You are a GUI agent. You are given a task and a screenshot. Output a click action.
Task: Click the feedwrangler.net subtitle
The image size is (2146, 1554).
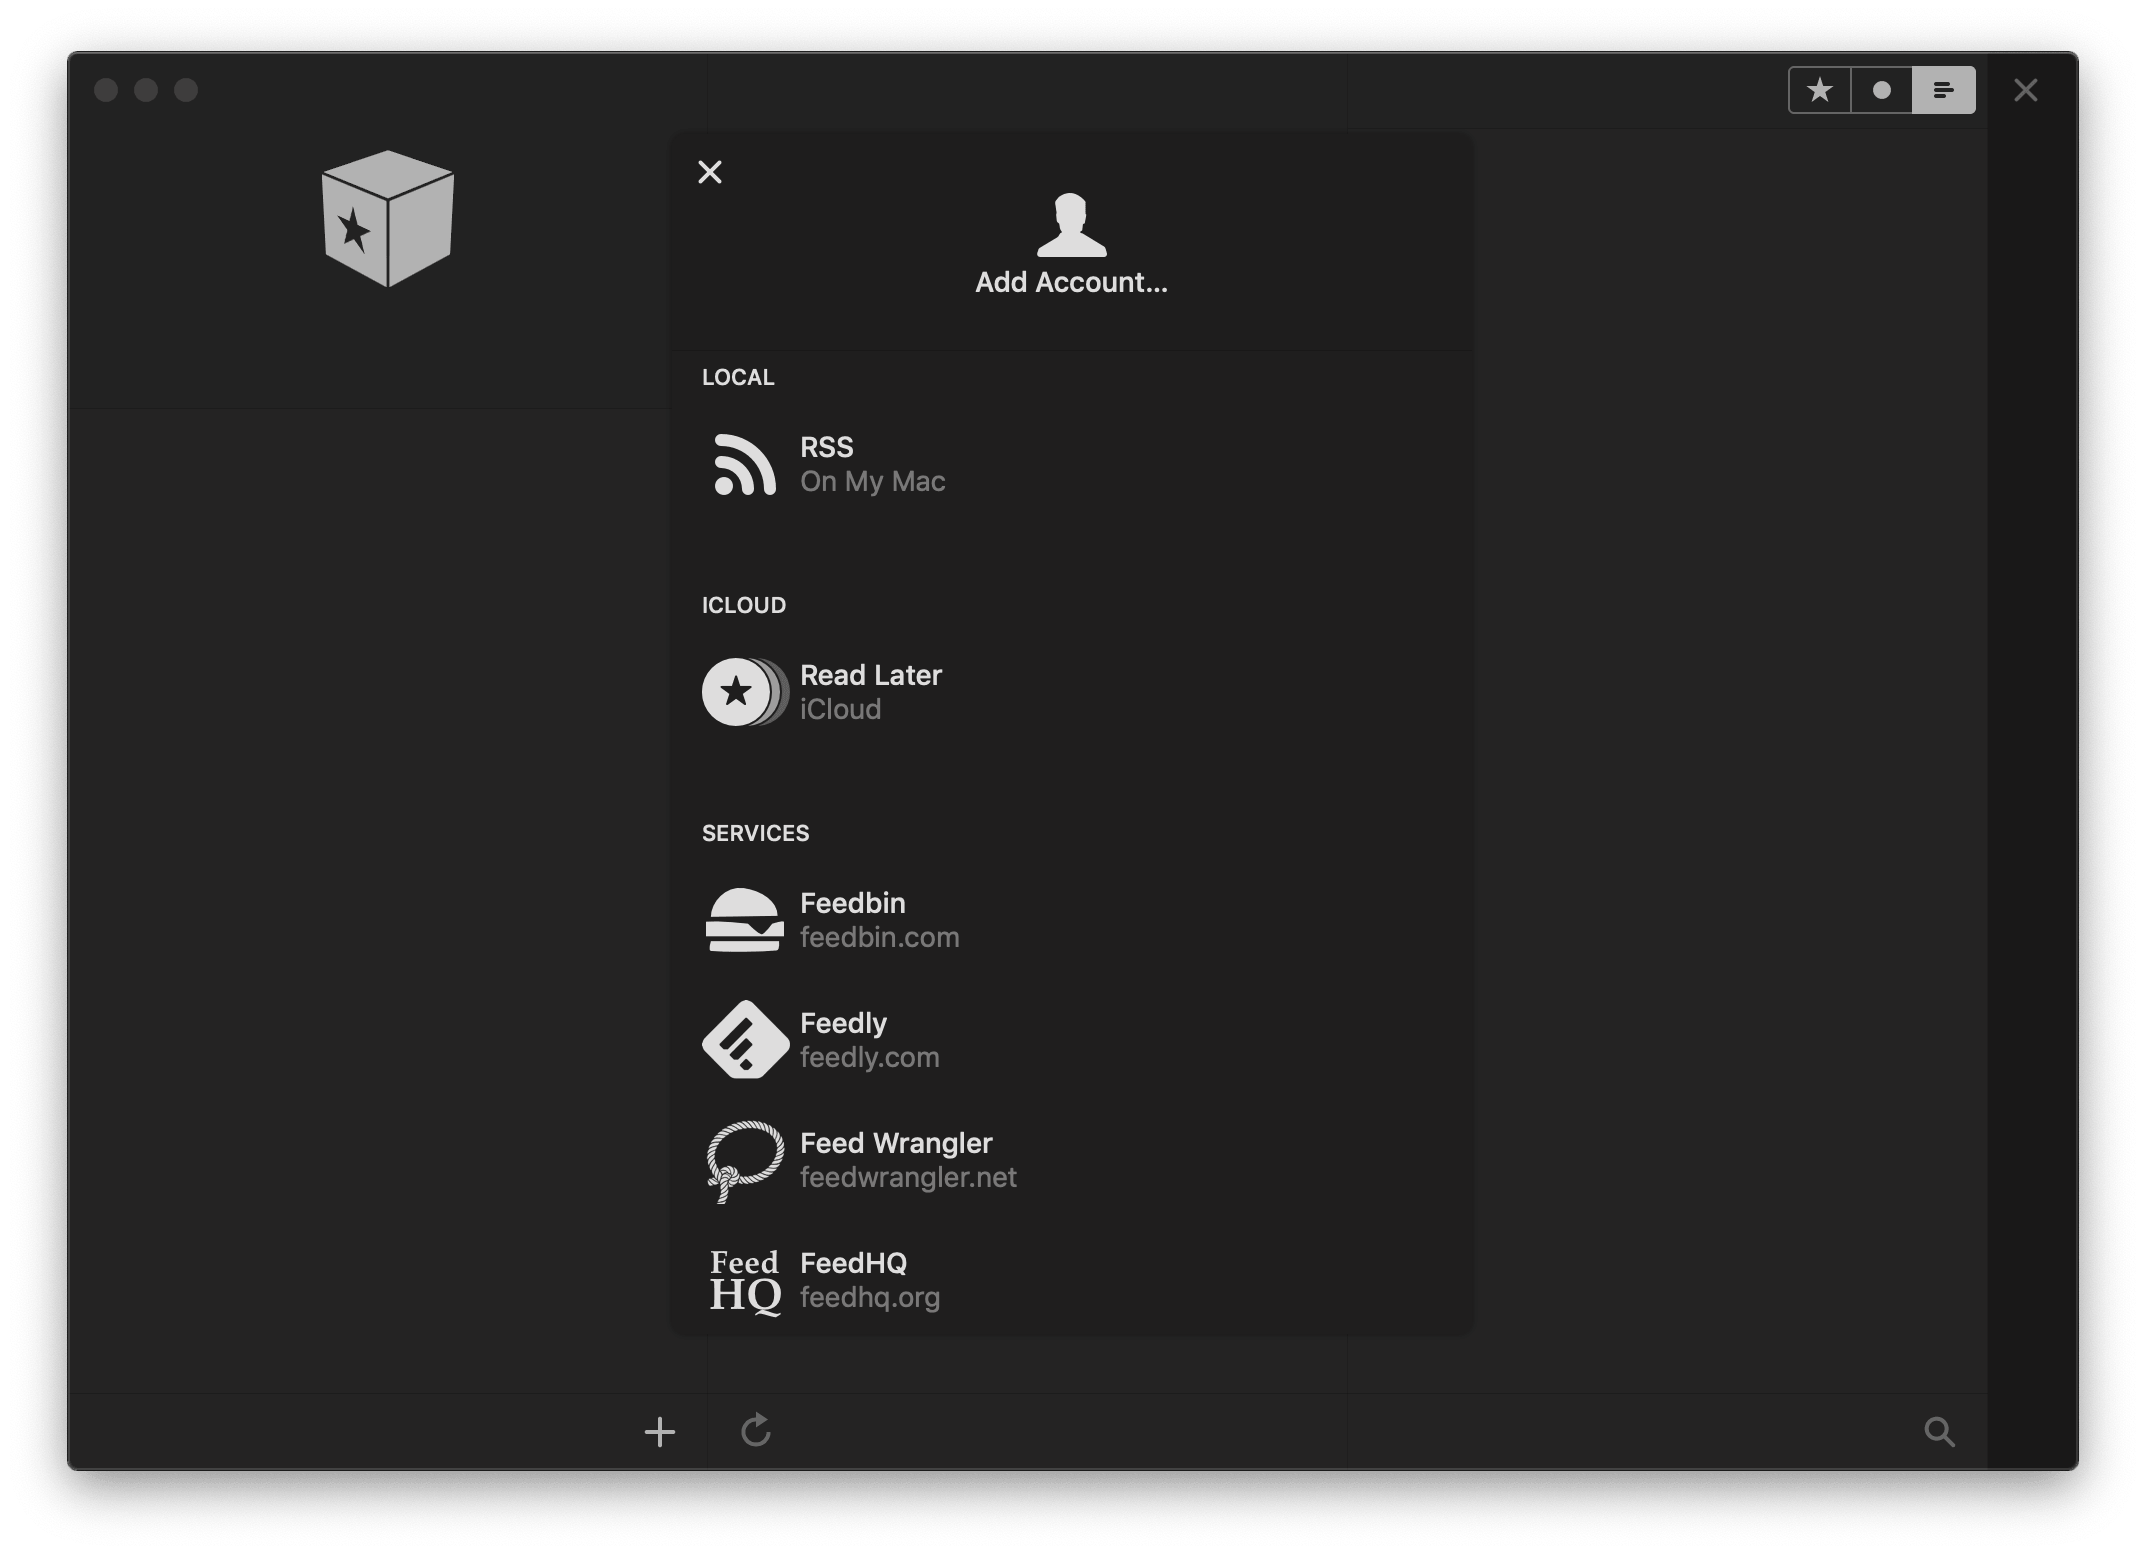pos(908,1177)
